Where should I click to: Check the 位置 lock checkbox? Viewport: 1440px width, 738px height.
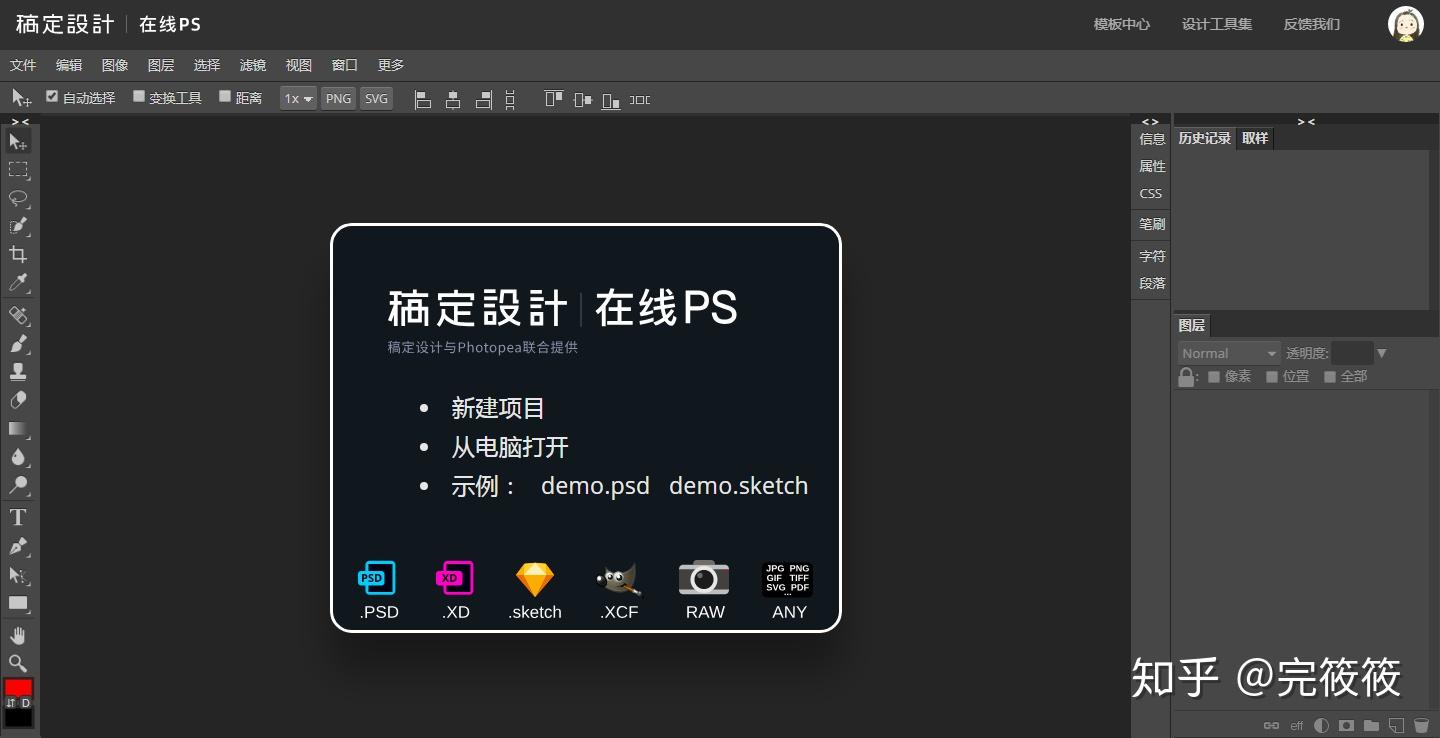1272,377
